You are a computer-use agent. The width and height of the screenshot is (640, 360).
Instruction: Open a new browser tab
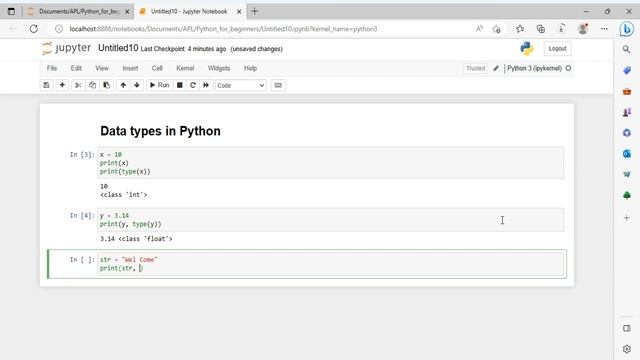pyautogui.click(x=255, y=11)
